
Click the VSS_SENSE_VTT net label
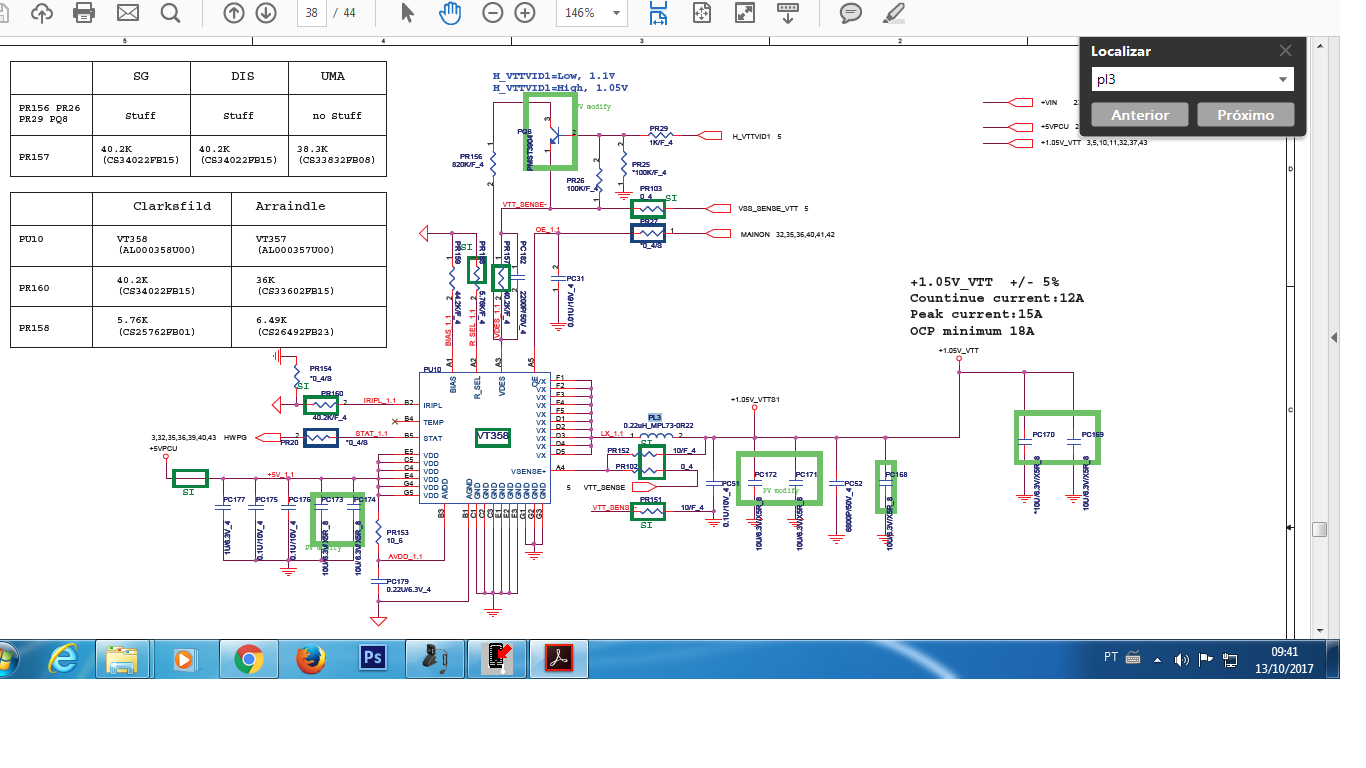(x=767, y=208)
